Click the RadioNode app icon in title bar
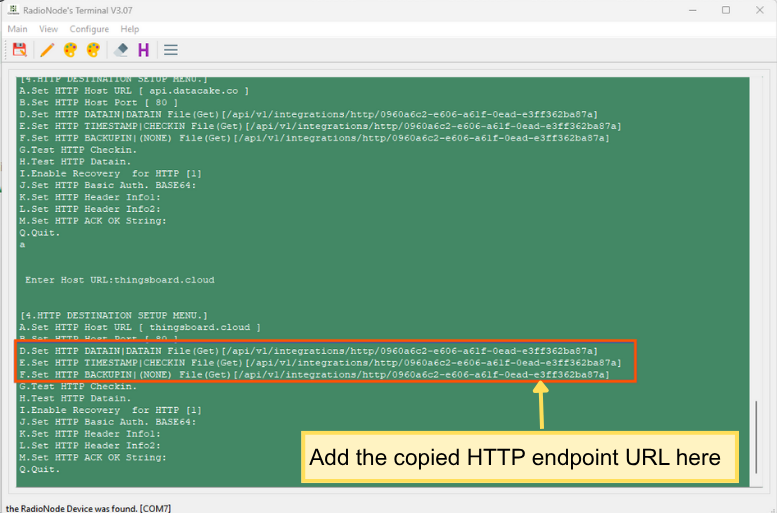 pos(11,10)
